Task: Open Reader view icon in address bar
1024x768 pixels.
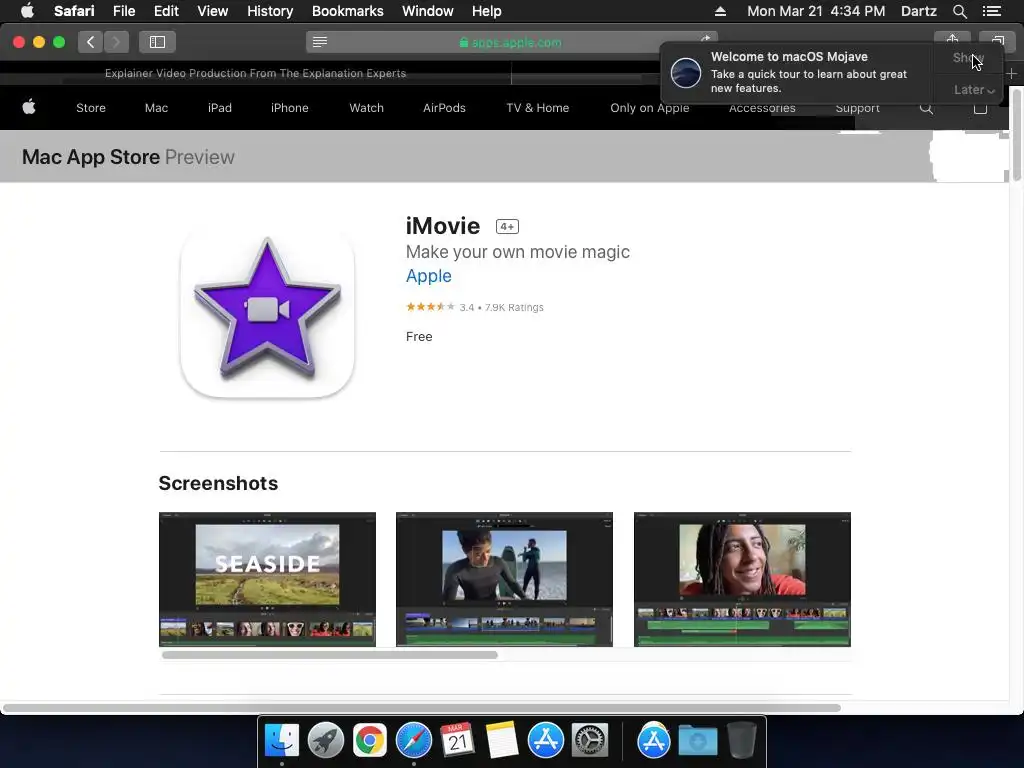Action: coord(320,42)
